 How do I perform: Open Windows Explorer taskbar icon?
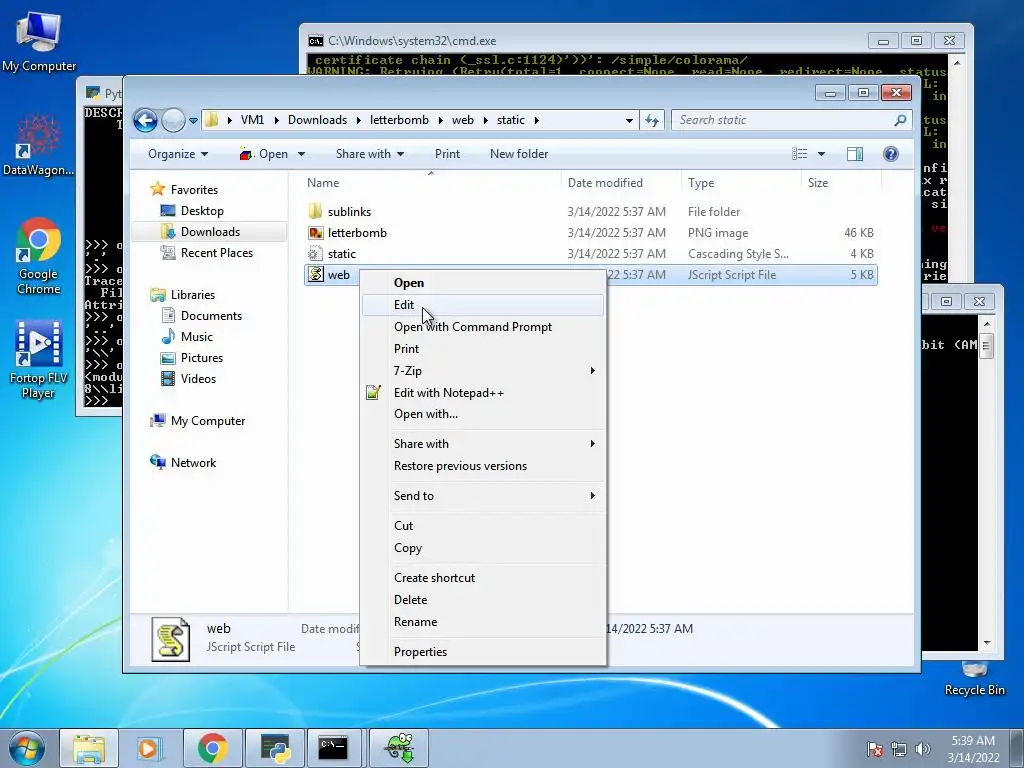[x=89, y=748]
